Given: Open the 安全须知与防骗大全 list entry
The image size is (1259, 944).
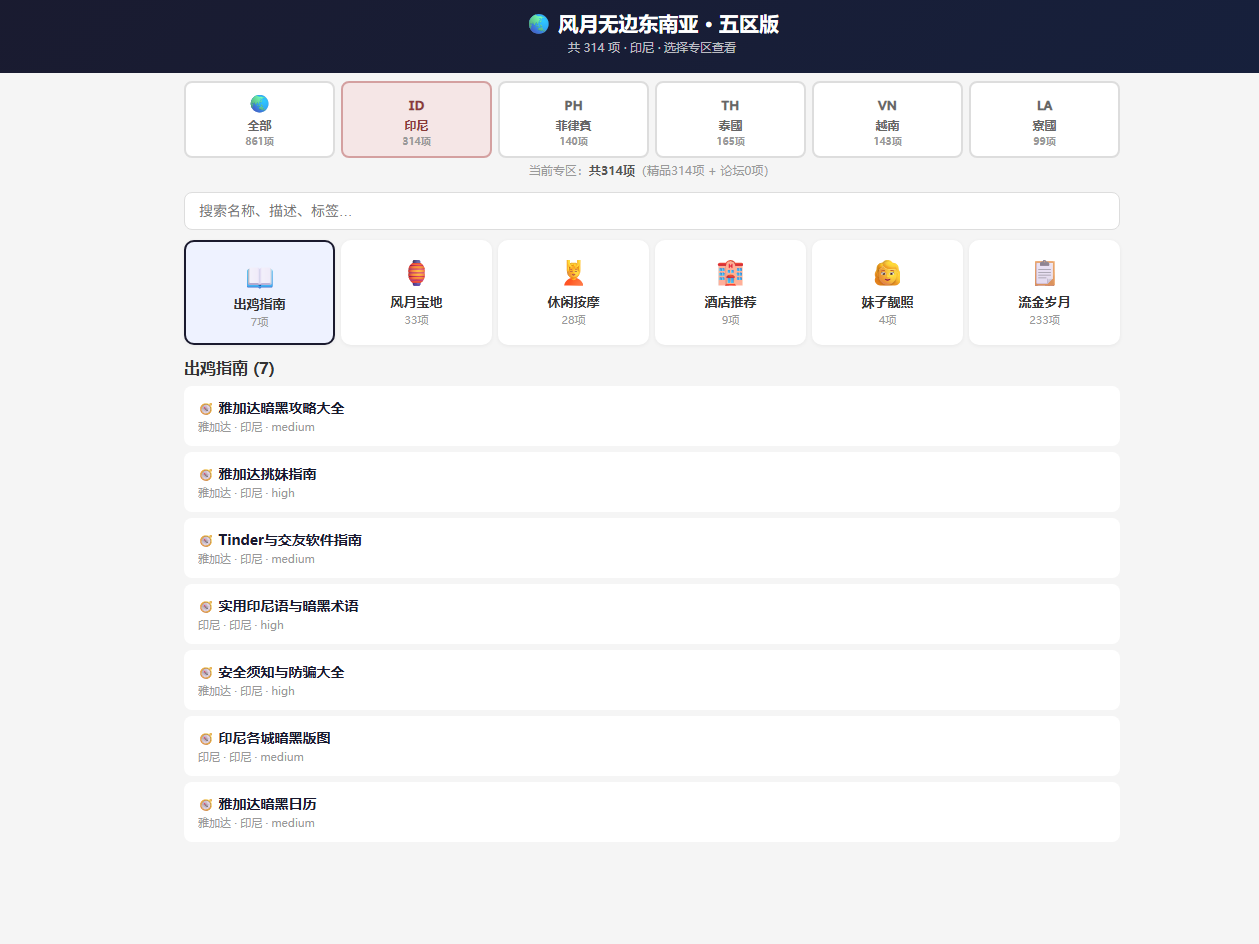Looking at the screenshot, I should 652,680.
